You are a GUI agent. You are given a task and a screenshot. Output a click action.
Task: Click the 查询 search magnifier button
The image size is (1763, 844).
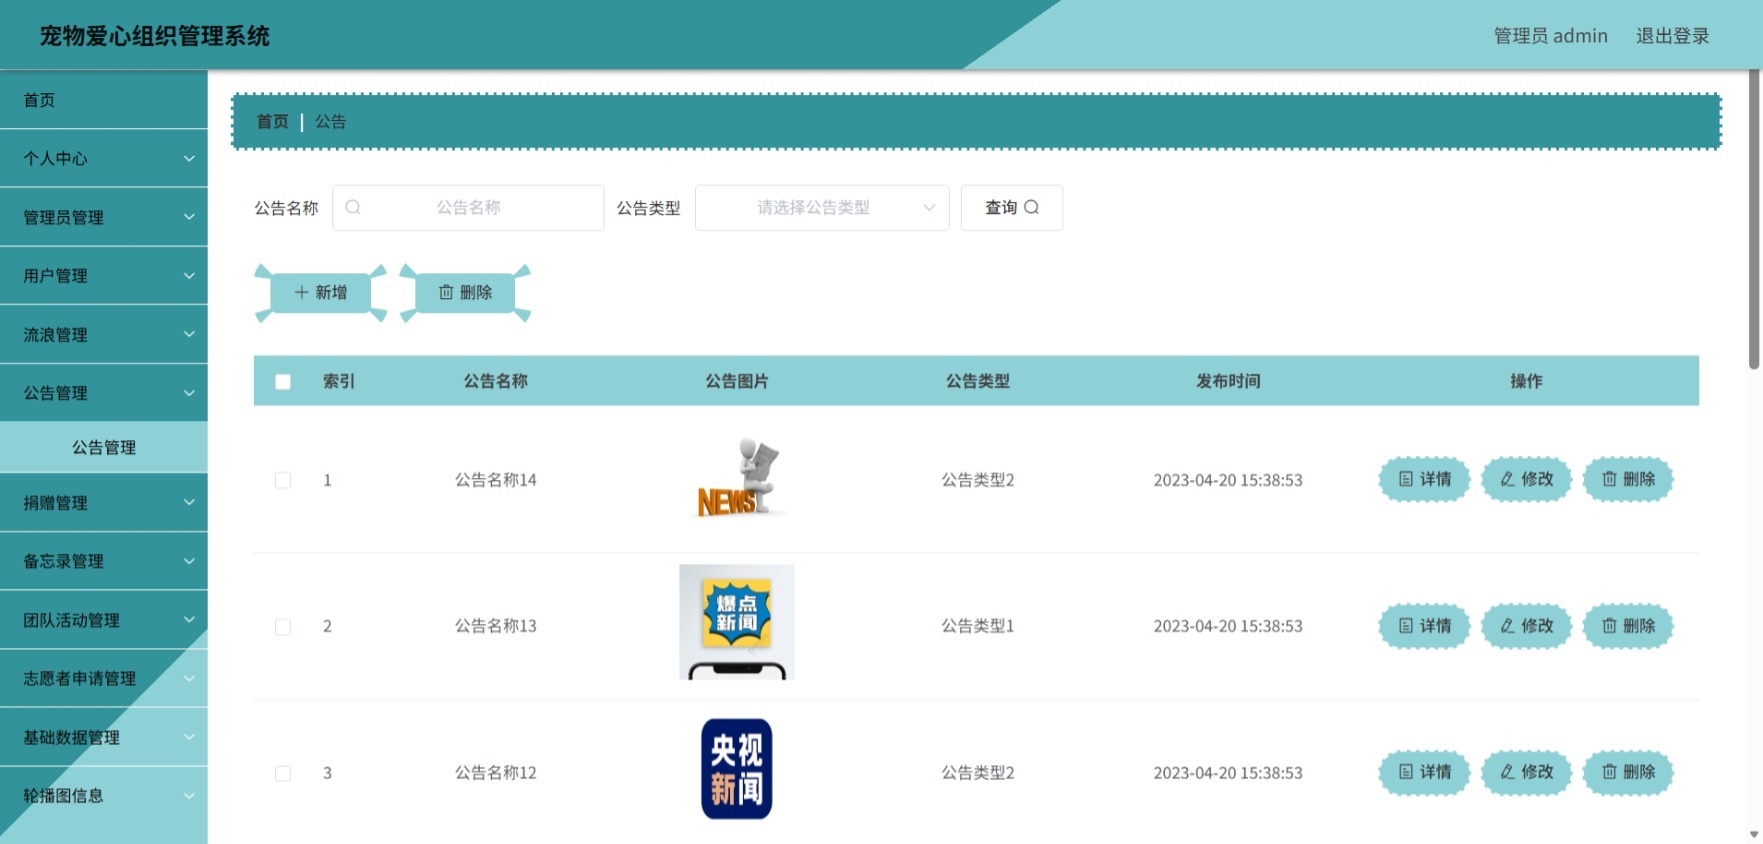pos(1011,207)
